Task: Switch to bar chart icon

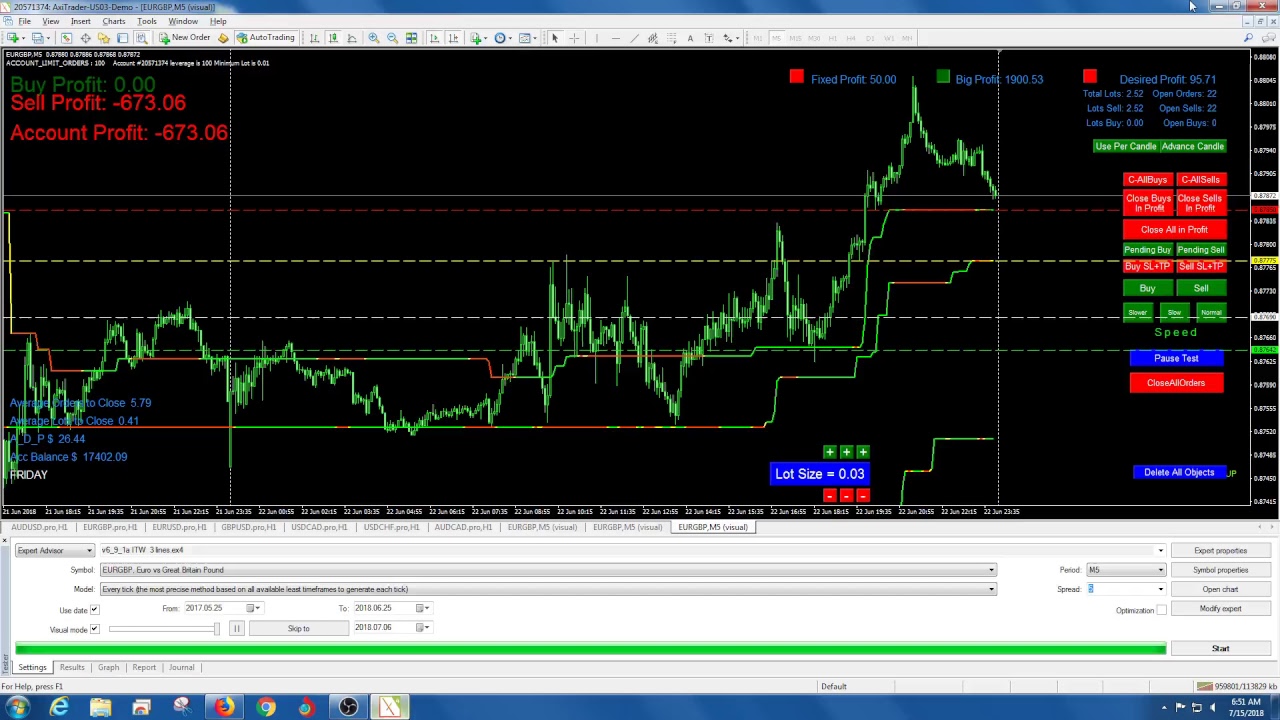Action: 314,38
